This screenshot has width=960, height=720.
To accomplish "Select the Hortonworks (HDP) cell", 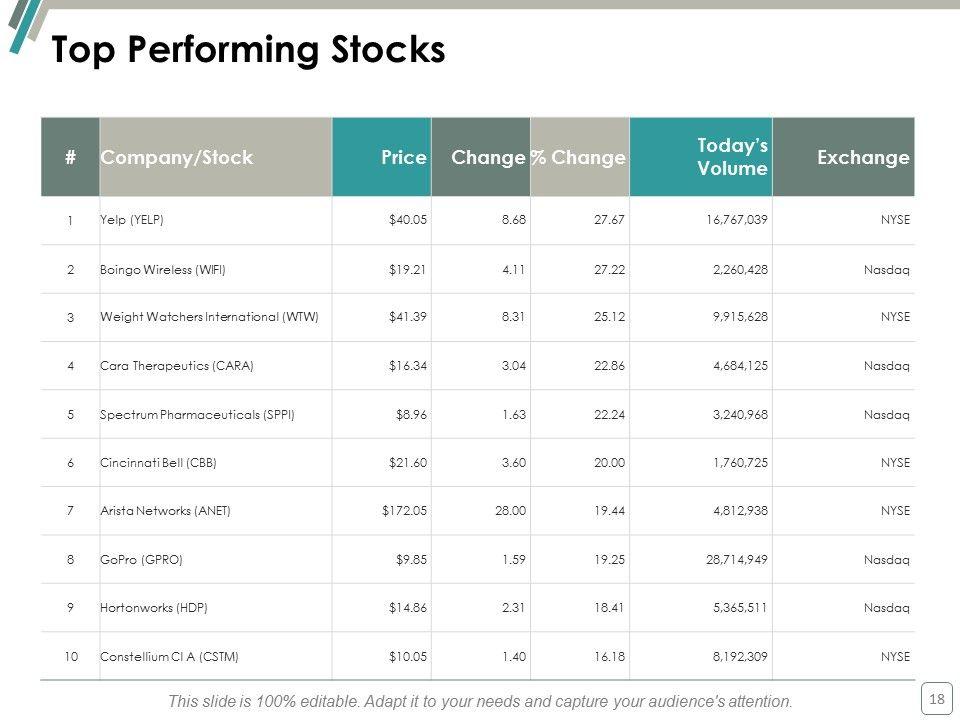I will click(x=154, y=608).
